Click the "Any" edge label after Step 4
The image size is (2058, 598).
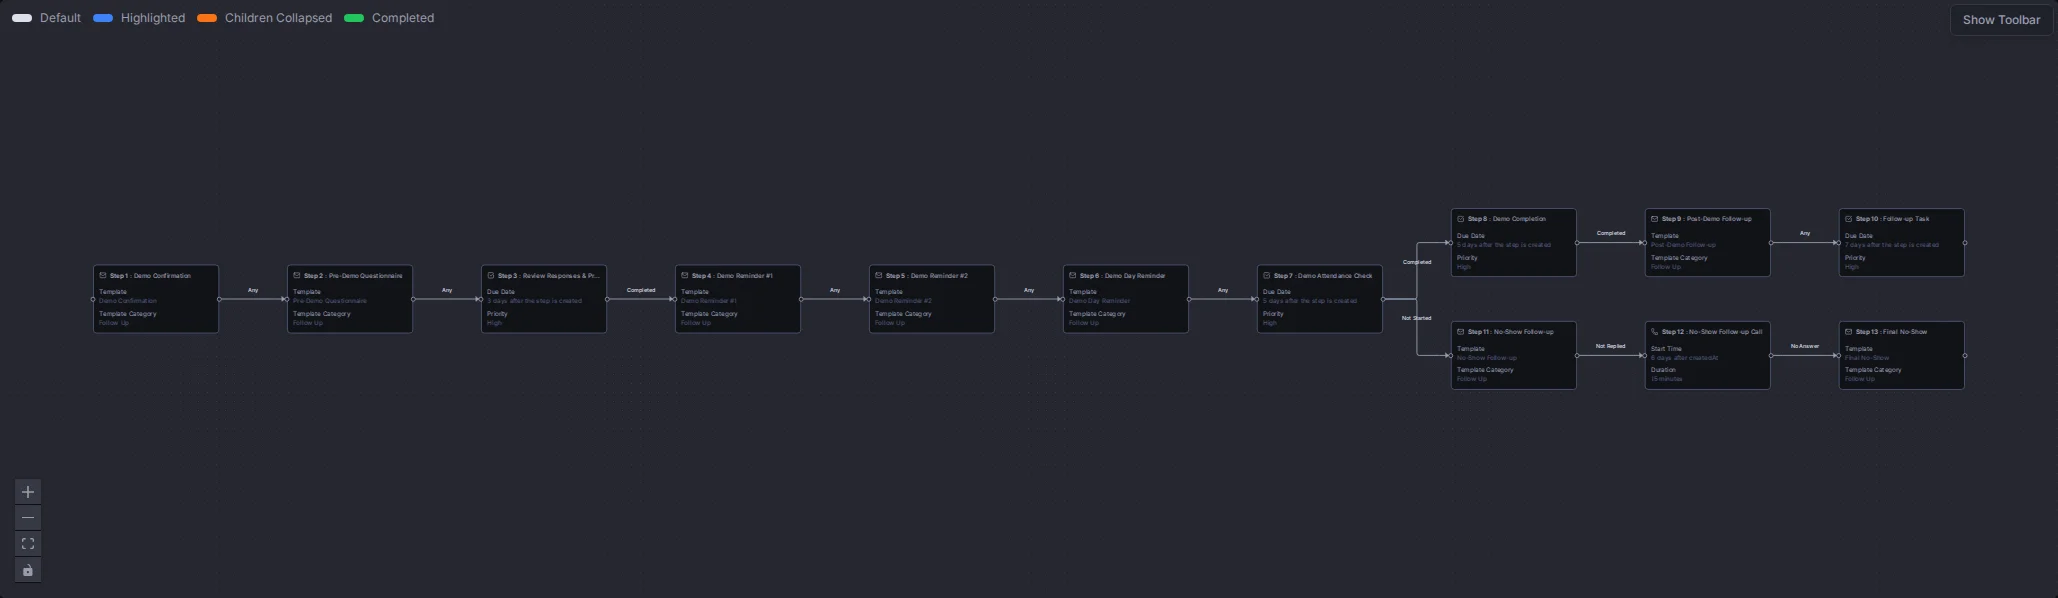point(835,290)
